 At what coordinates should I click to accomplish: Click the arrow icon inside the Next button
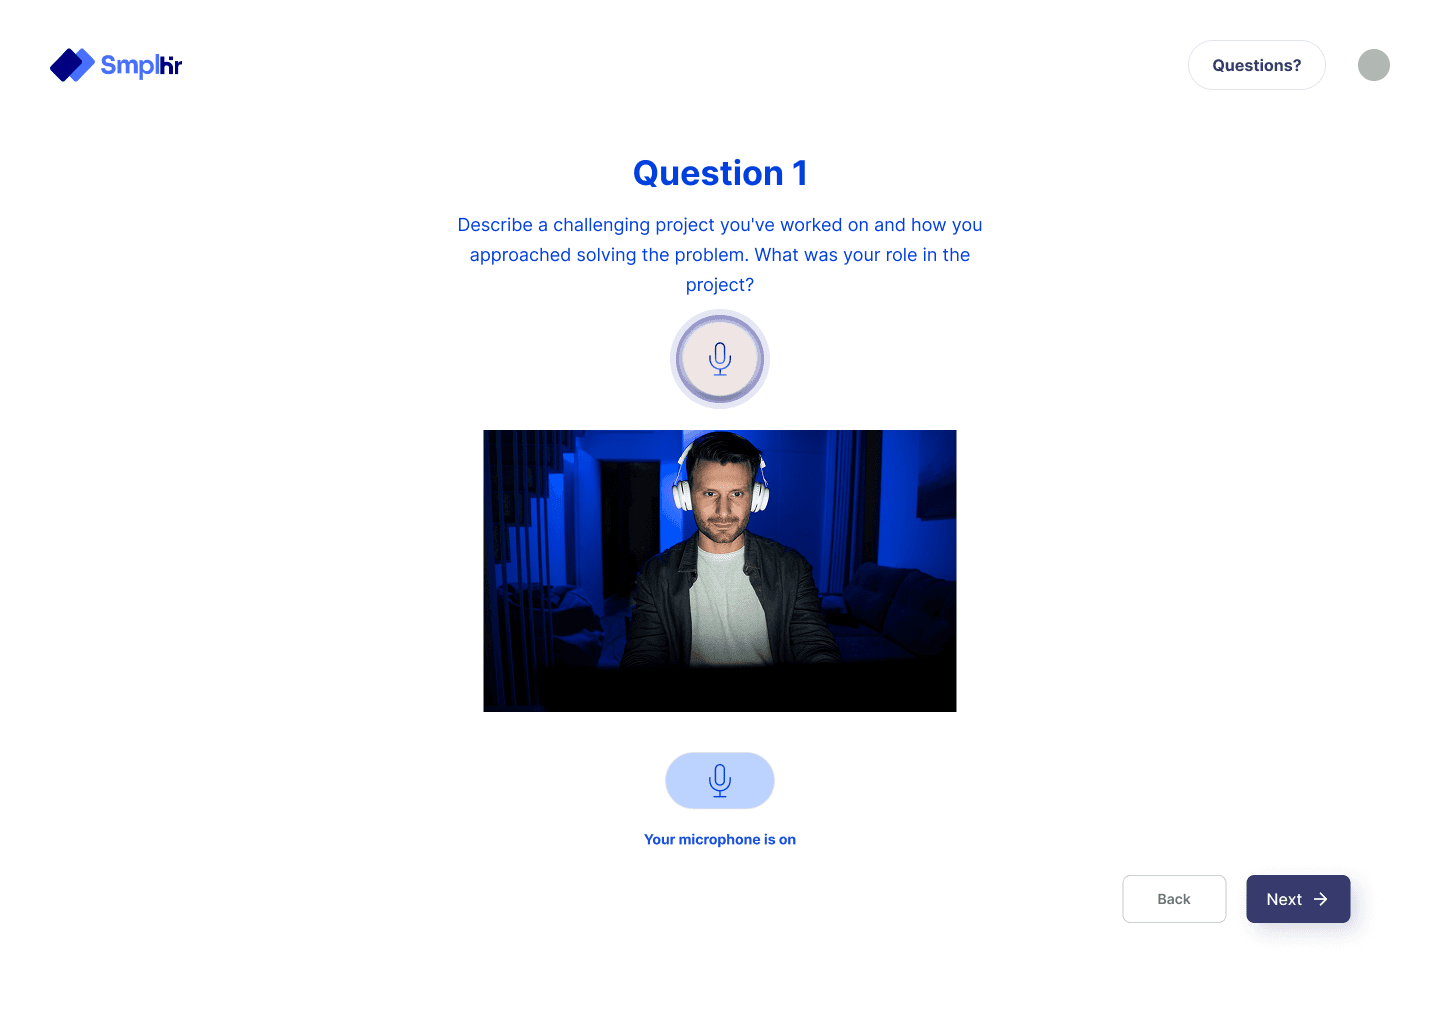point(1321,899)
